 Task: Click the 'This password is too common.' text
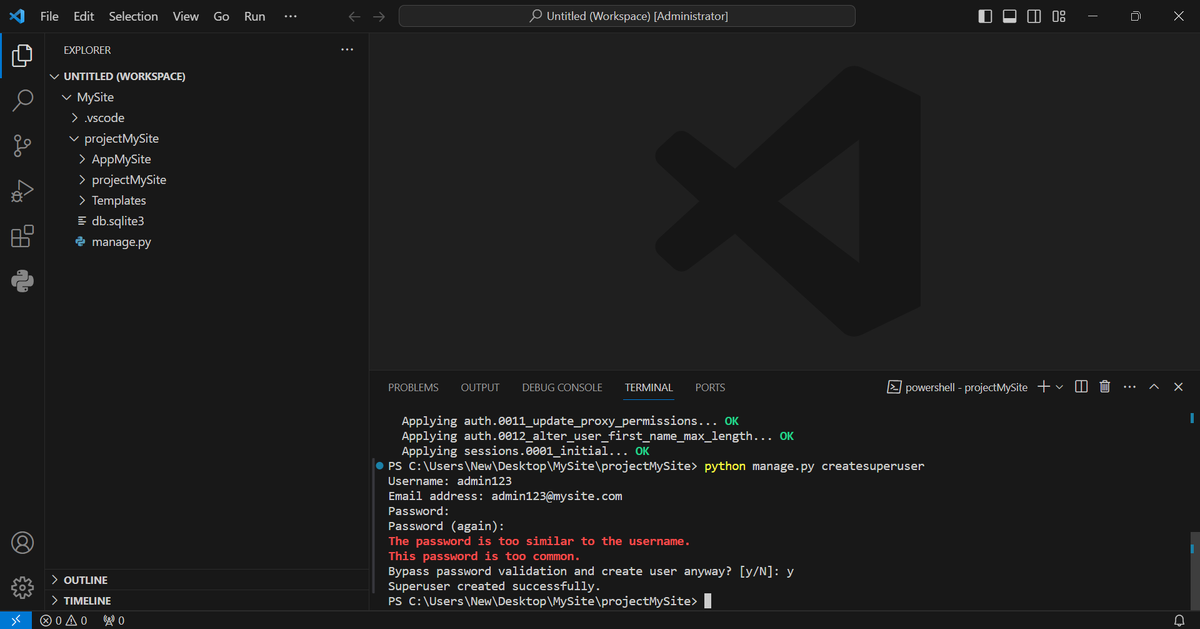click(484, 556)
